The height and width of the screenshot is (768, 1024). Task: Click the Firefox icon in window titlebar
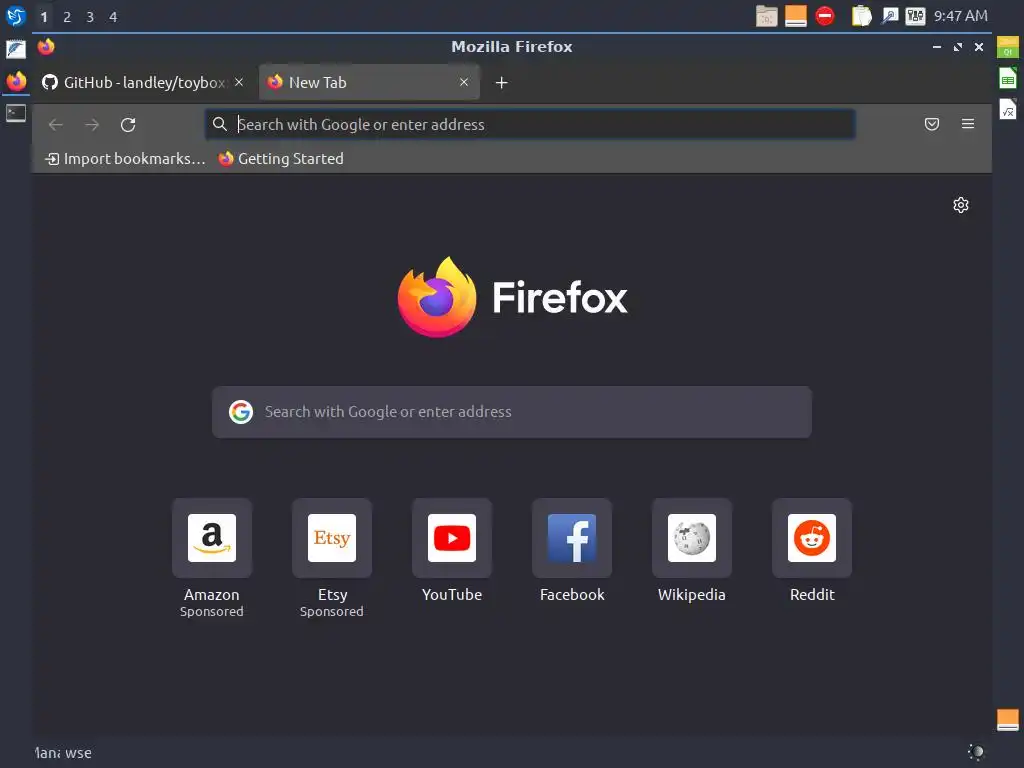(x=46, y=47)
